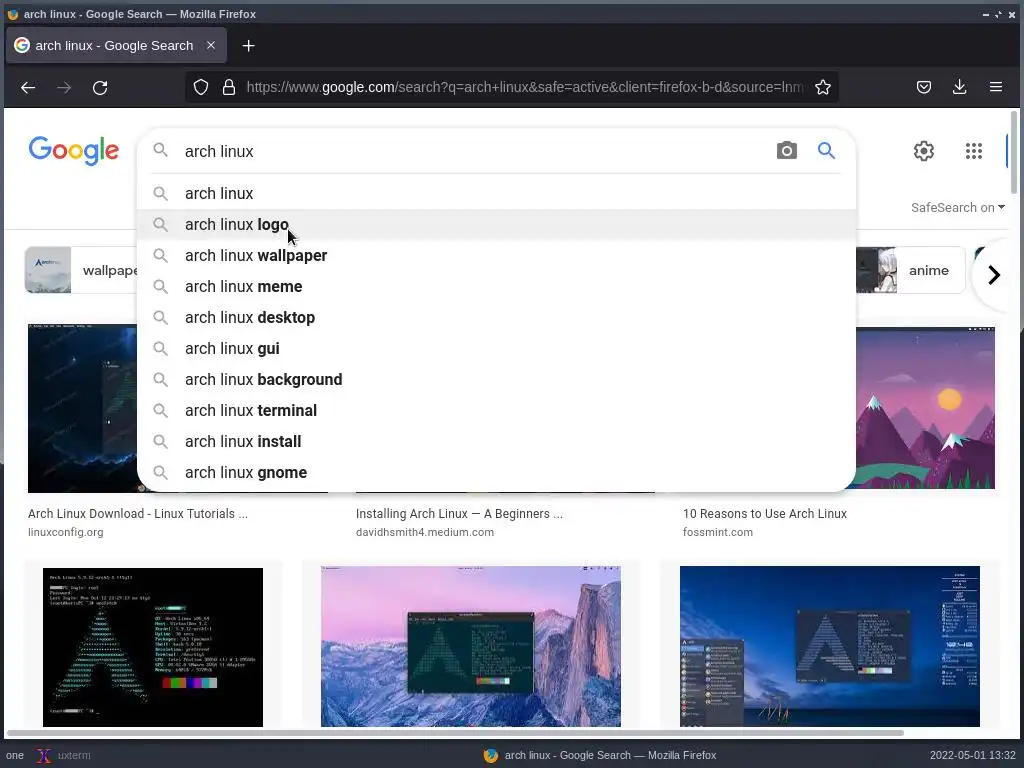The width and height of the screenshot is (1024, 768).
Task: Open '10 Reasons to Use Arch Linux' link
Action: point(765,514)
